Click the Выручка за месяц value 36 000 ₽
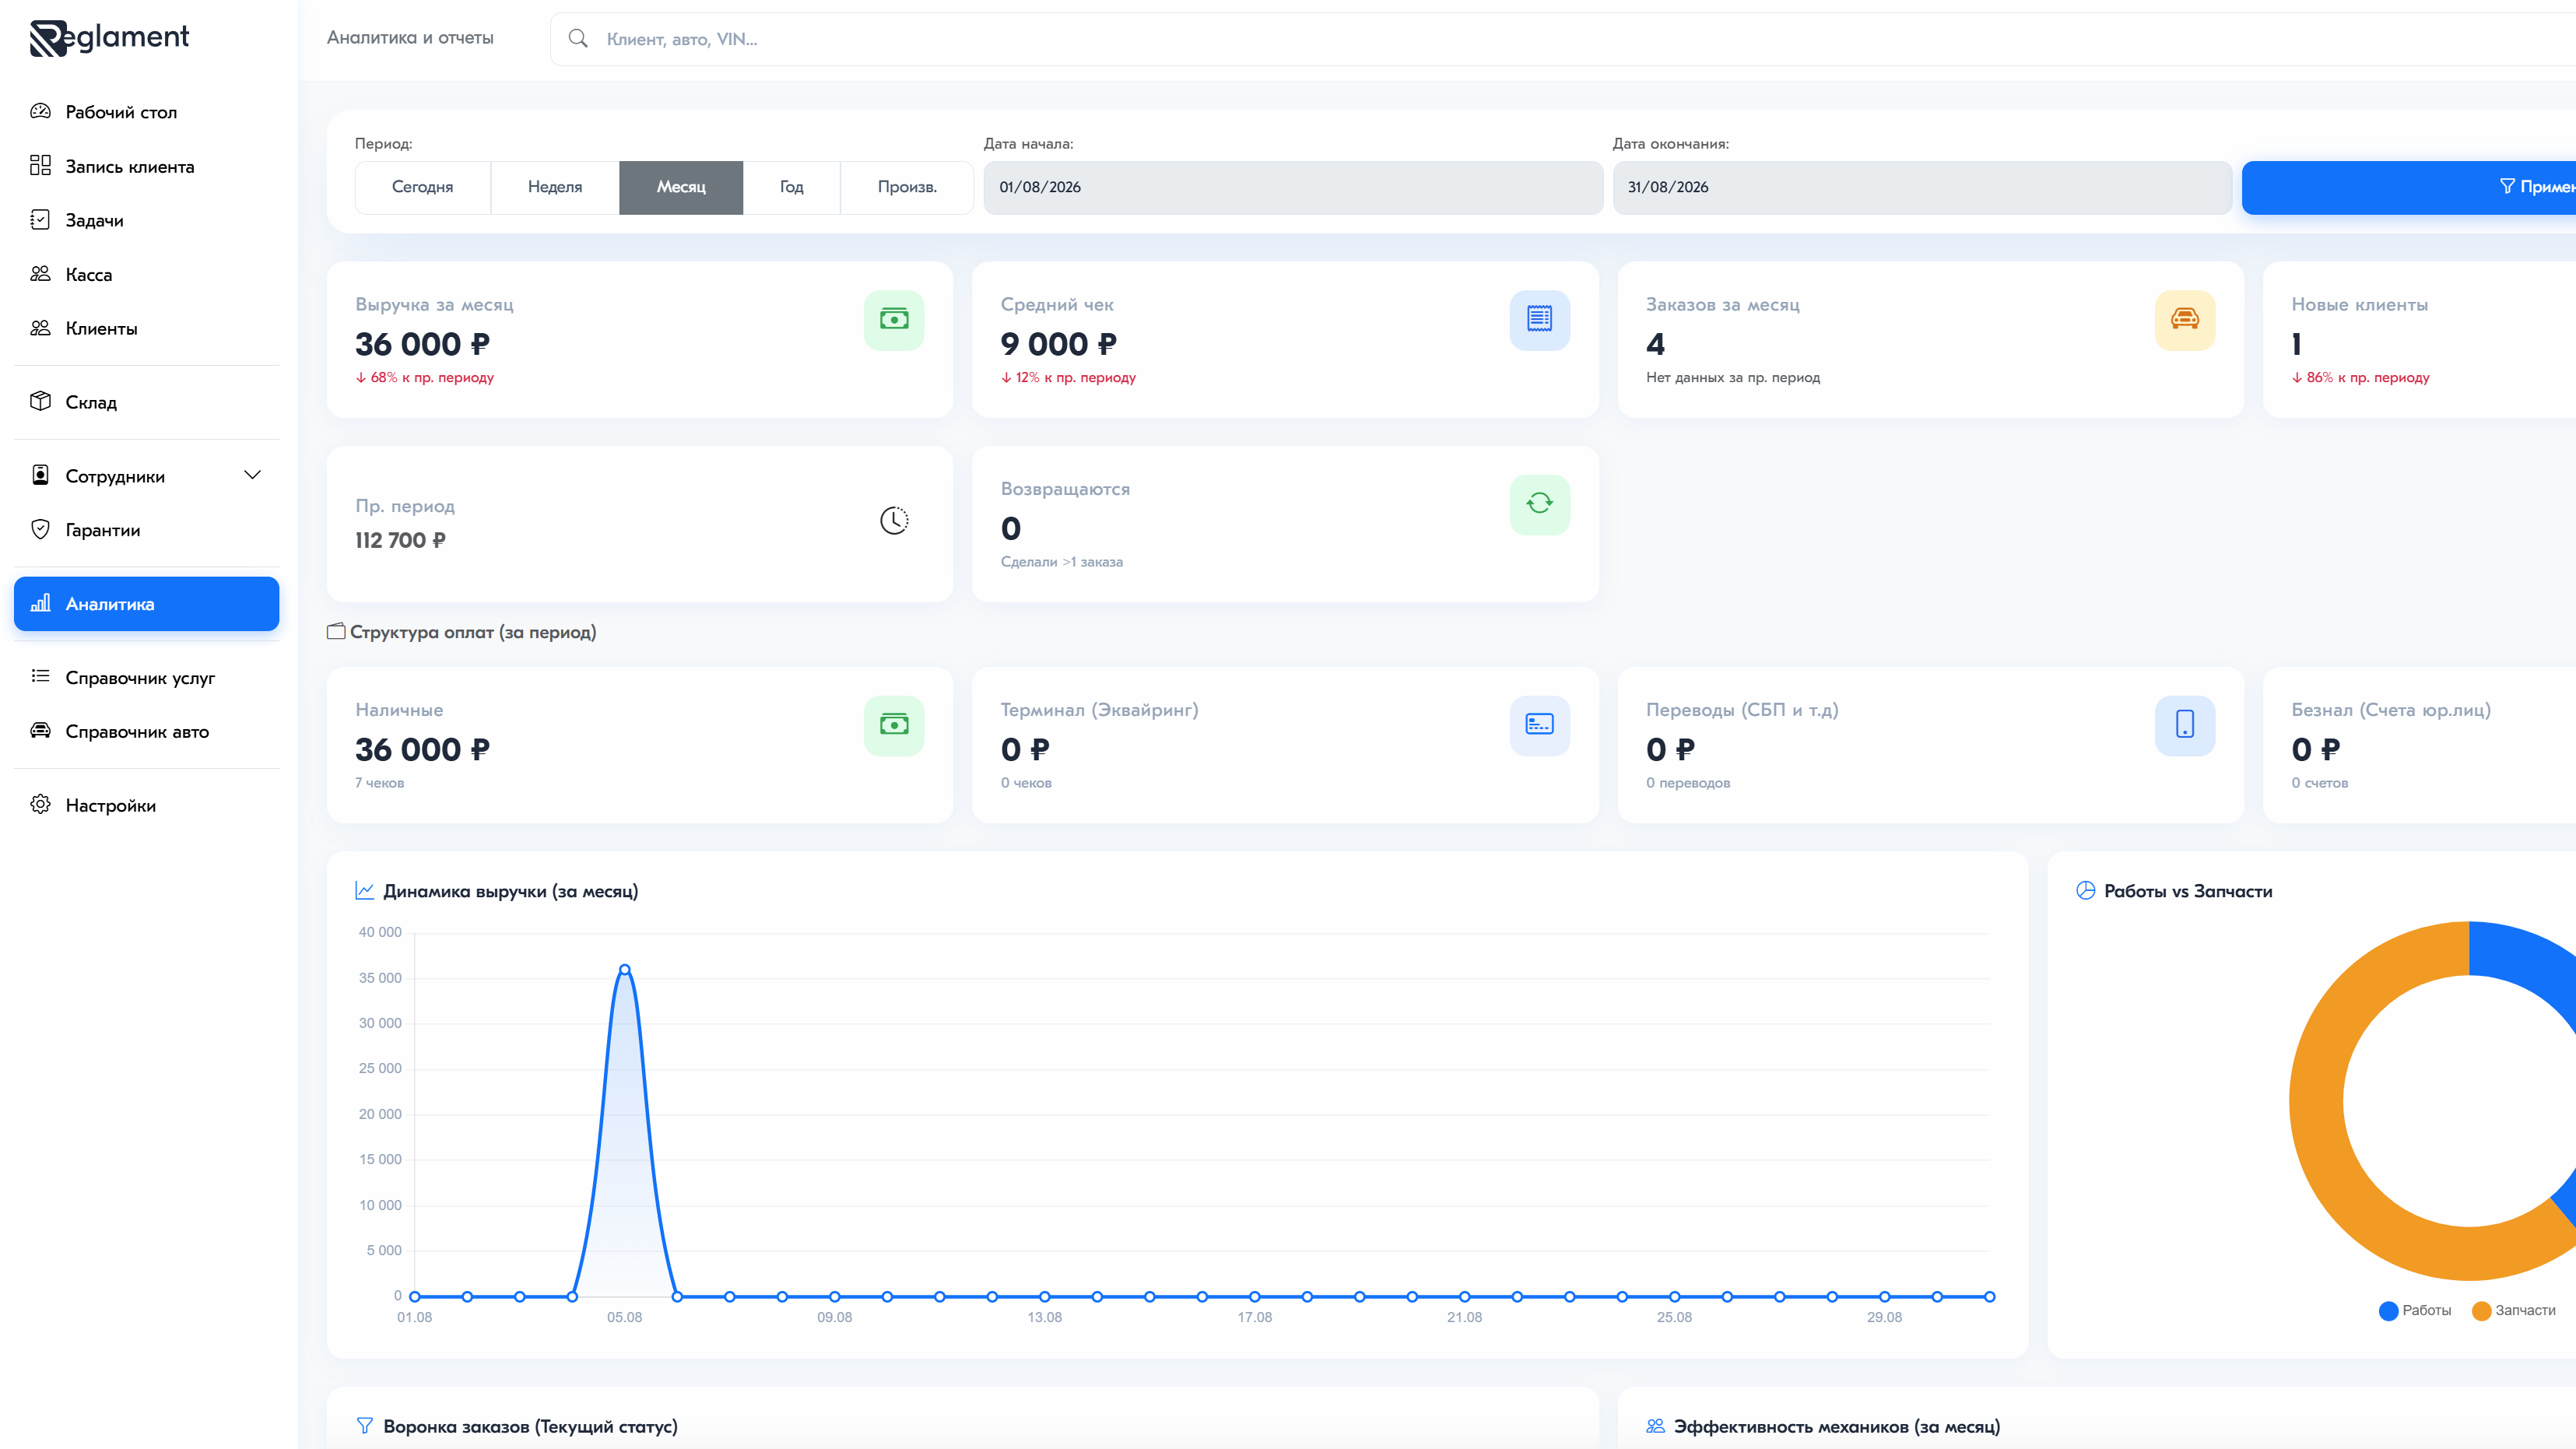The width and height of the screenshot is (2576, 1449). pos(423,344)
